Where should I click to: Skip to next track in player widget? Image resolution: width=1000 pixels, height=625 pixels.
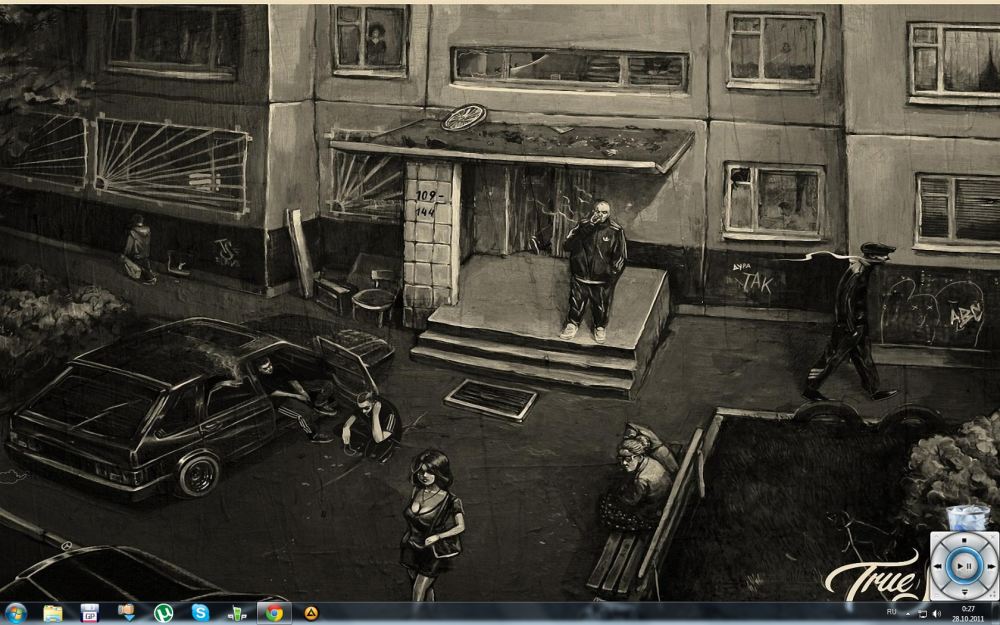990,566
